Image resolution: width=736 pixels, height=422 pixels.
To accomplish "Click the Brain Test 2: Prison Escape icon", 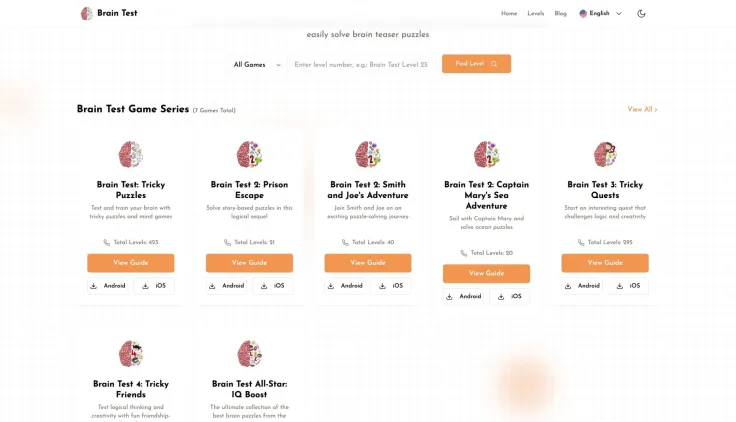I will pyautogui.click(x=249, y=154).
